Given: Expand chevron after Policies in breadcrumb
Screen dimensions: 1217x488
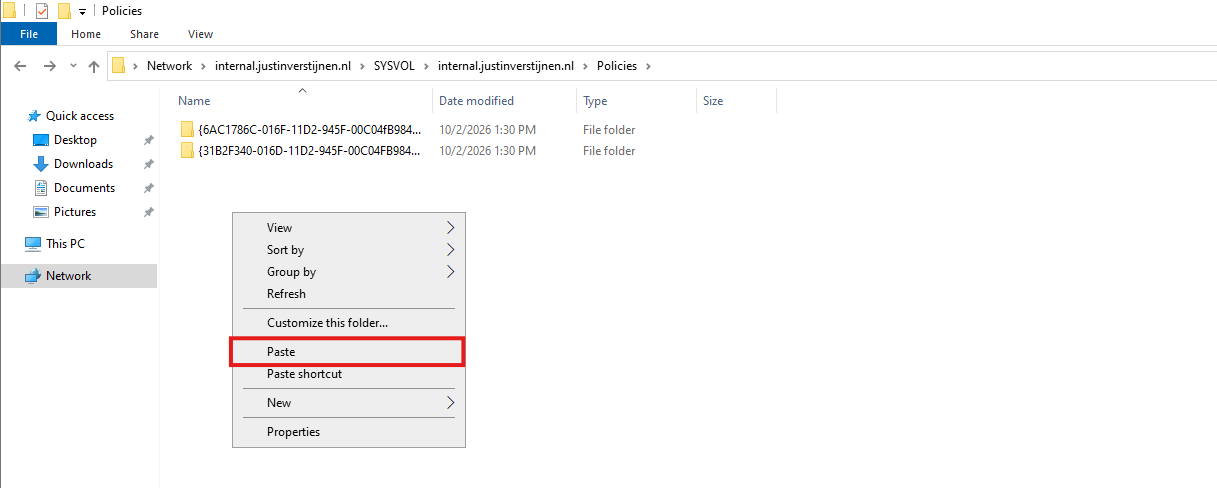Looking at the screenshot, I should tap(648, 66).
